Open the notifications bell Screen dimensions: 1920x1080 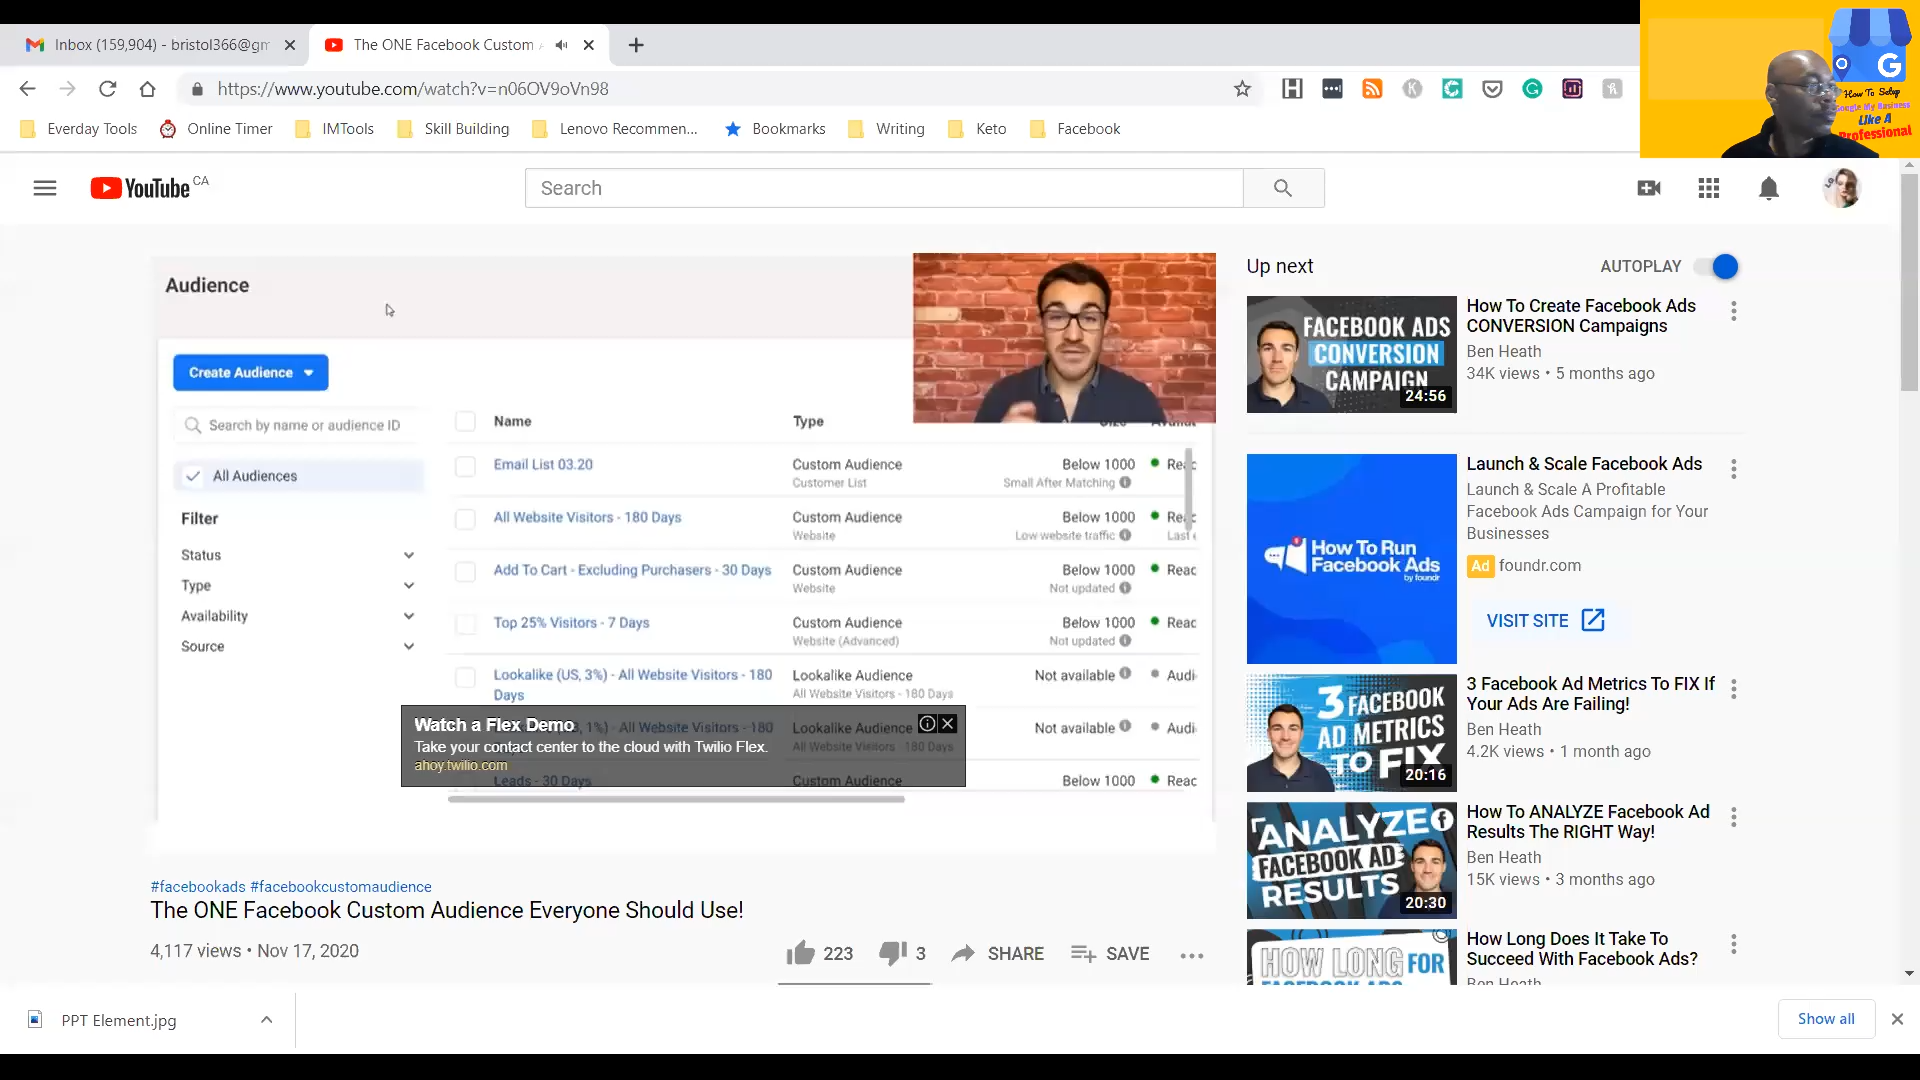pyautogui.click(x=1769, y=188)
